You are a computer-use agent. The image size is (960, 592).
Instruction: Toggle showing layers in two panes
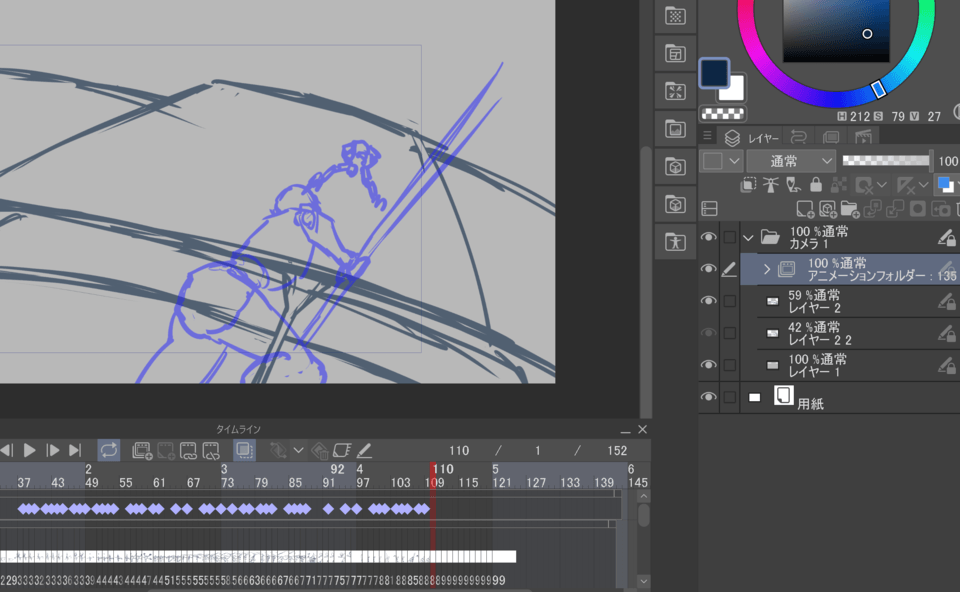(x=710, y=209)
